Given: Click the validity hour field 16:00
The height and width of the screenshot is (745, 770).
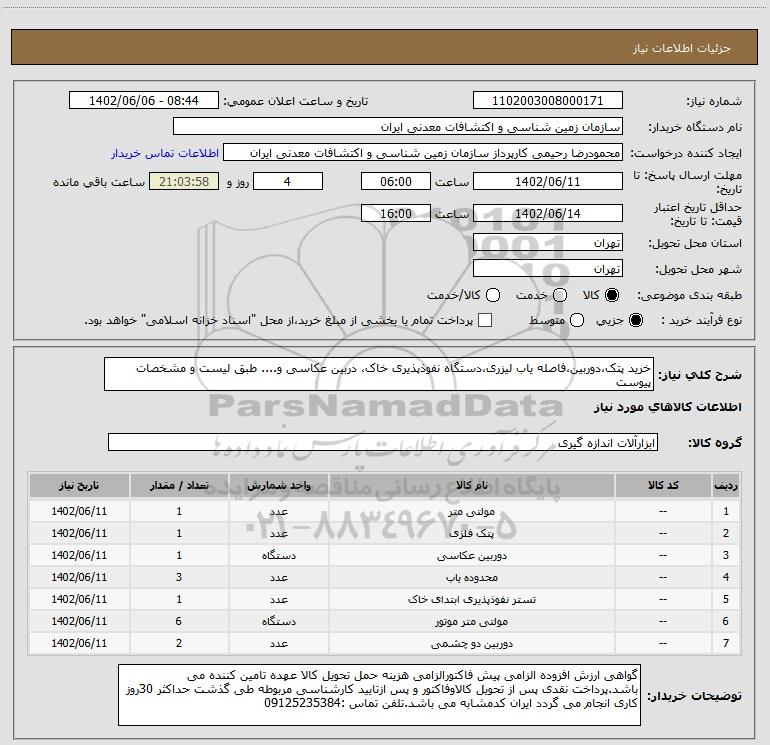Looking at the screenshot, I should point(396,213).
